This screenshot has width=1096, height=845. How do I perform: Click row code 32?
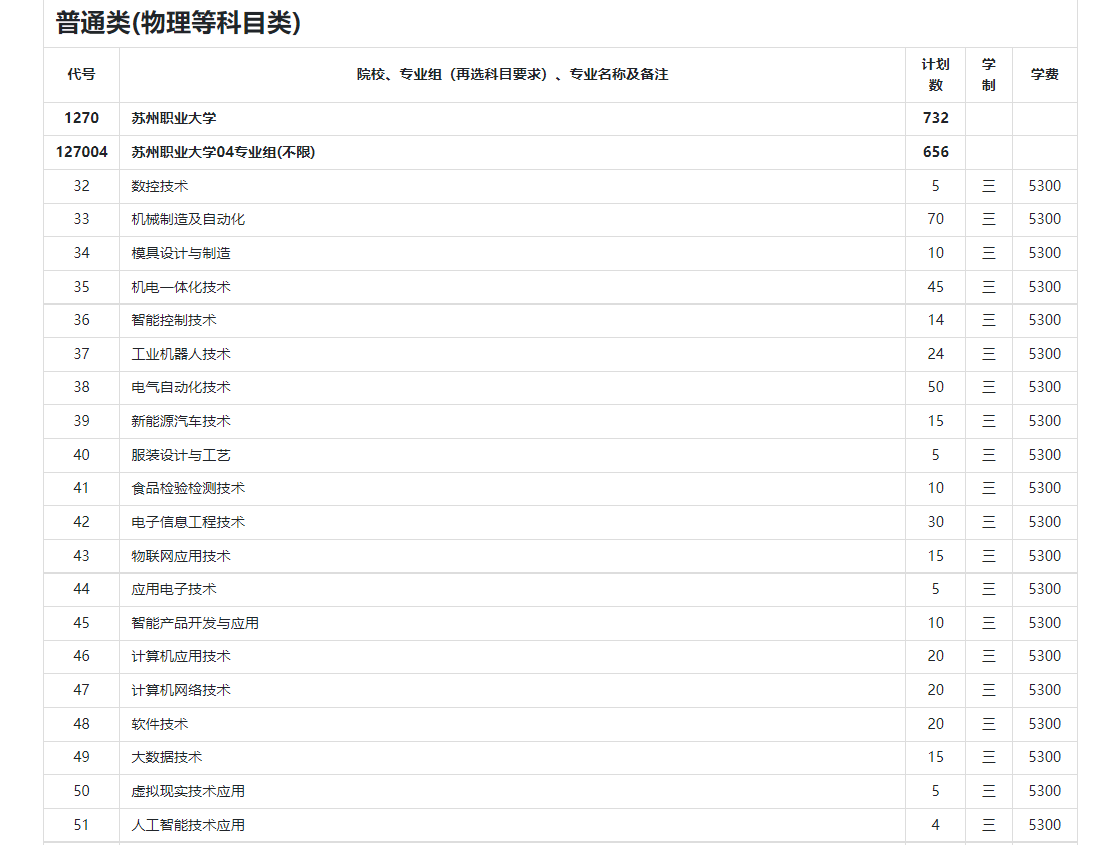point(81,186)
